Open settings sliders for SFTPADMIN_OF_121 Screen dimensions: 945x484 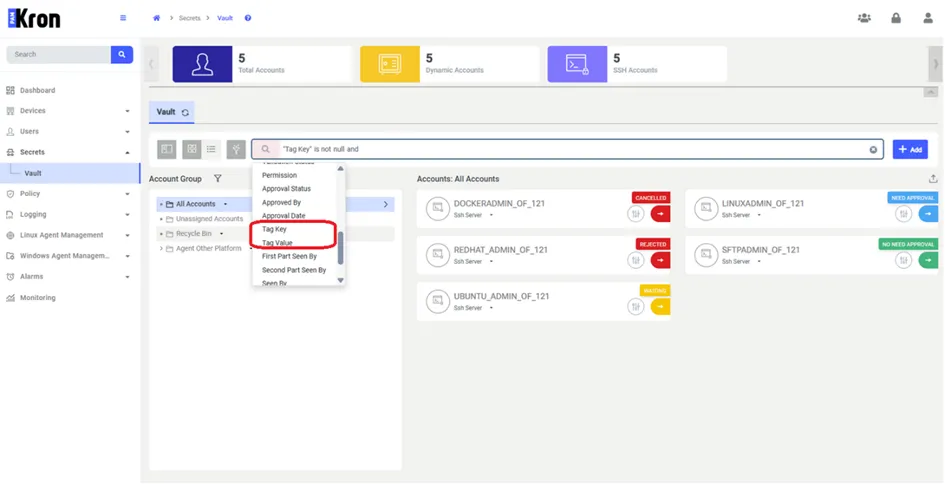(903, 260)
